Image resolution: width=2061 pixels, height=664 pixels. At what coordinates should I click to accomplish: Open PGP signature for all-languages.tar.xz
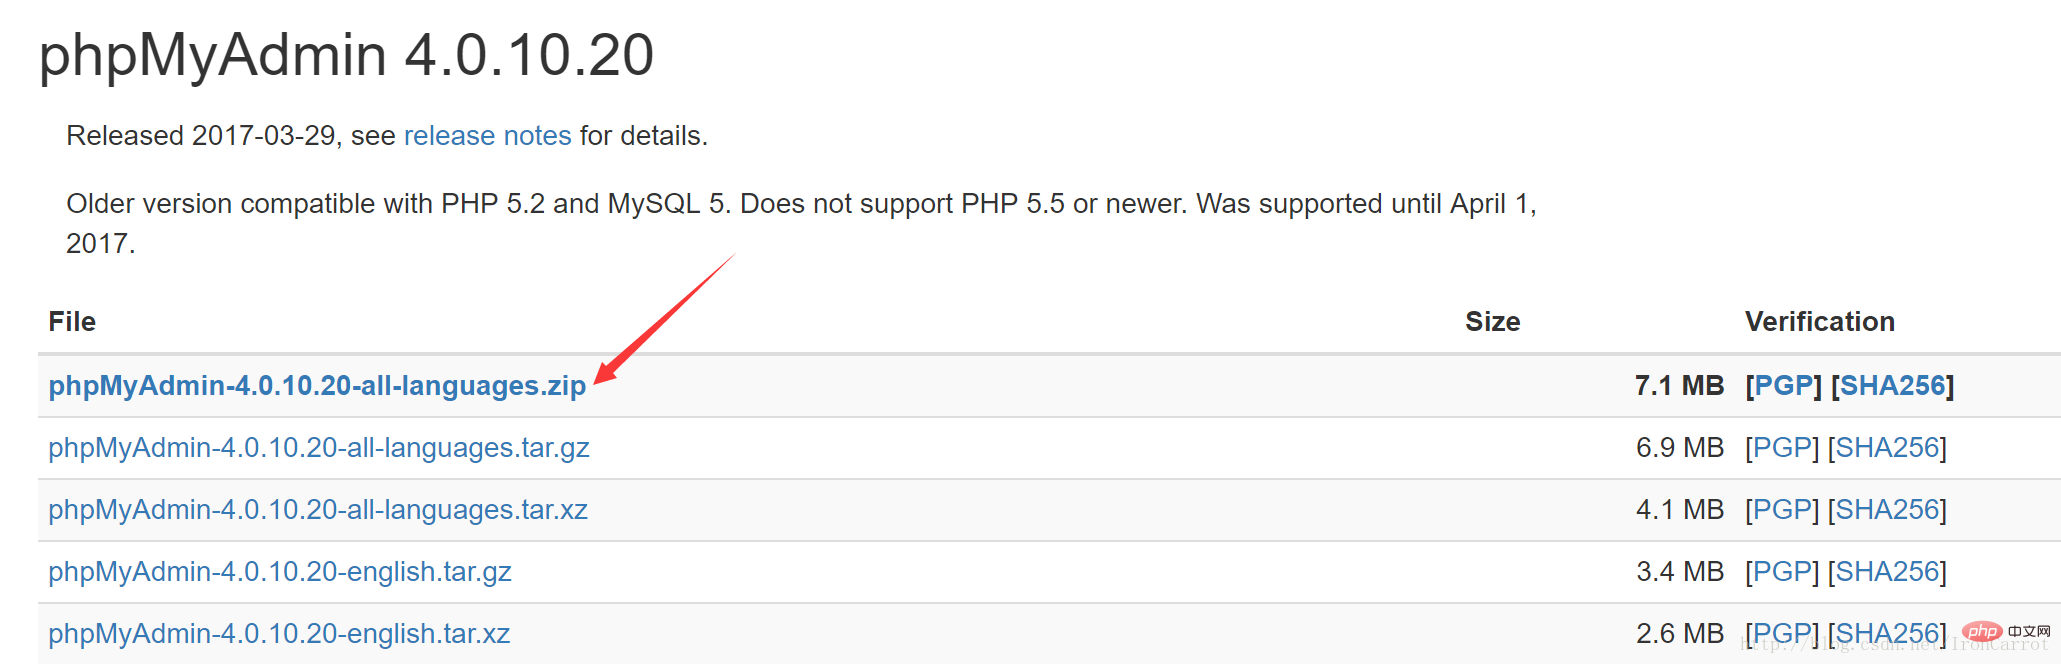pos(1782,509)
